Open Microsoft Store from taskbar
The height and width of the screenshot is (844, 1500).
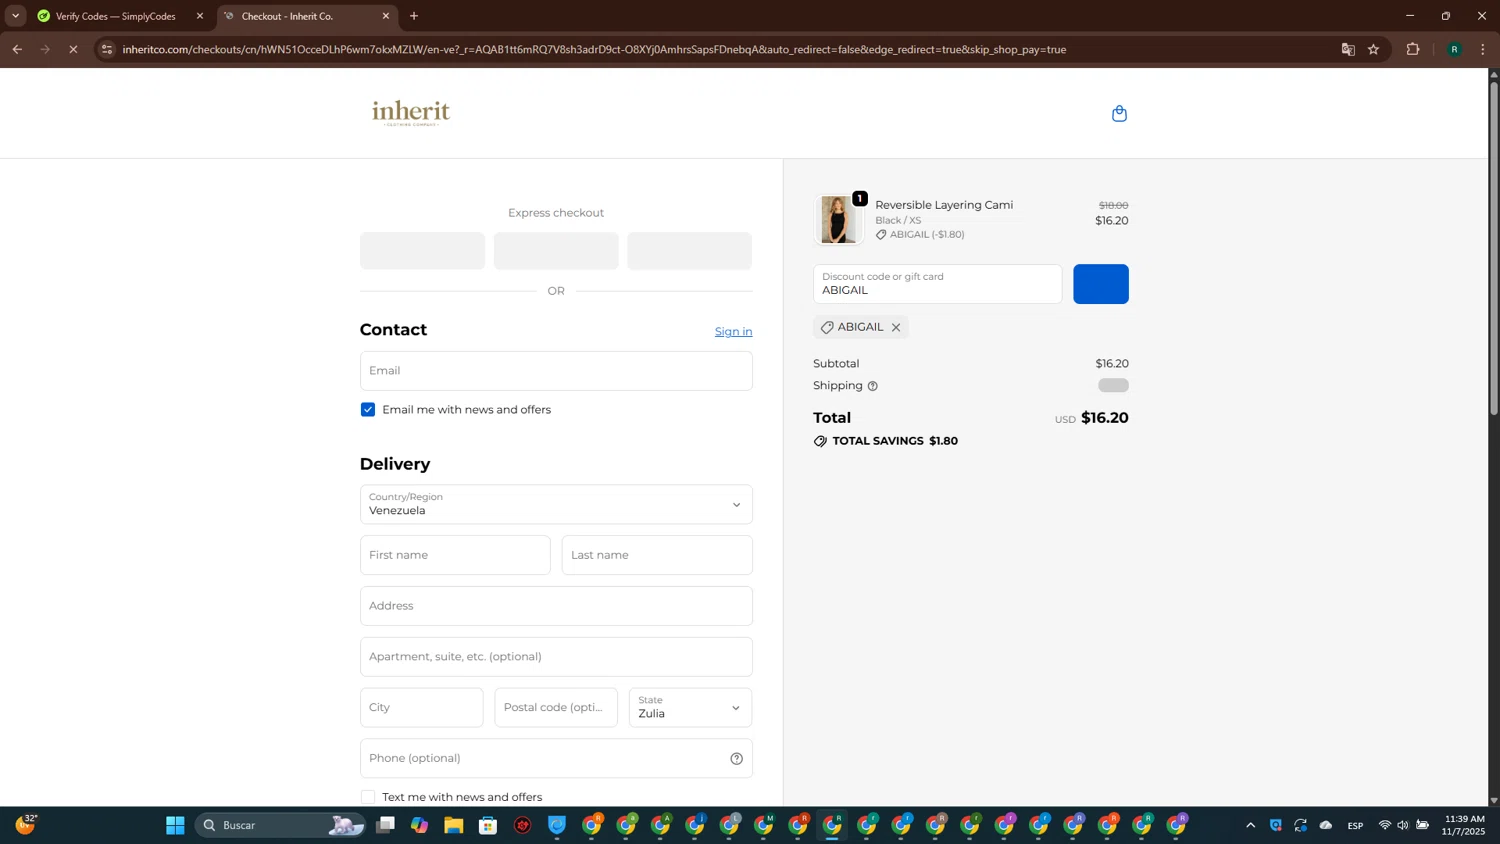click(x=488, y=825)
